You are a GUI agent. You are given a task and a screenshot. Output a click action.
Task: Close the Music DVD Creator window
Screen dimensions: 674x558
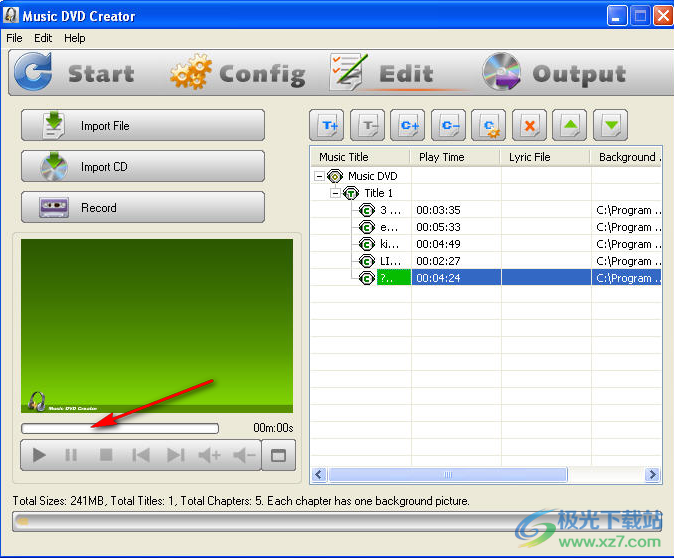click(x=663, y=16)
